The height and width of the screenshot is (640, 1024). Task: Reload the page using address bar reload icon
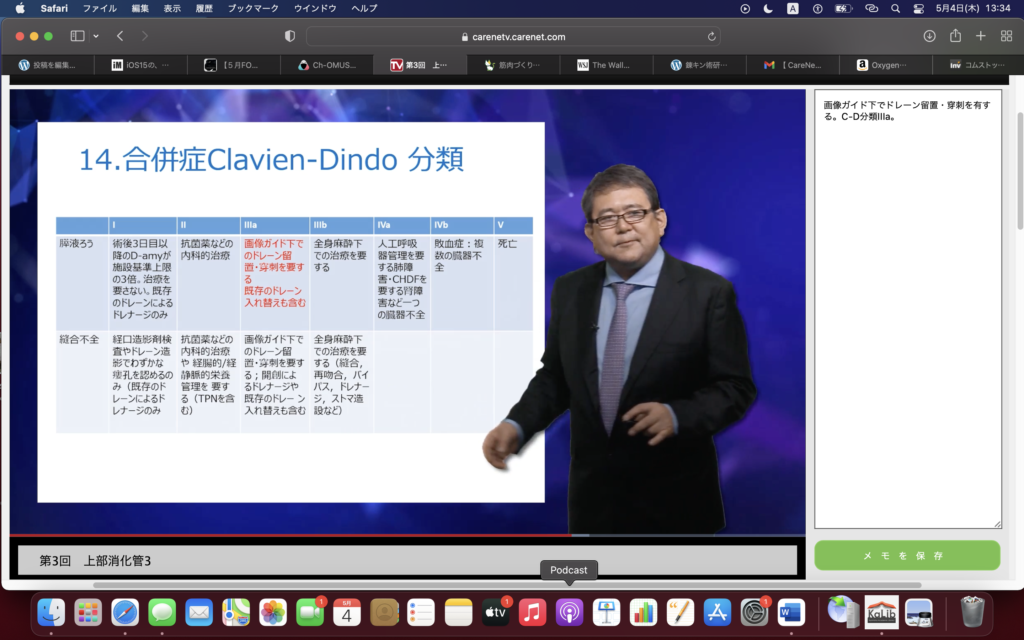click(712, 36)
